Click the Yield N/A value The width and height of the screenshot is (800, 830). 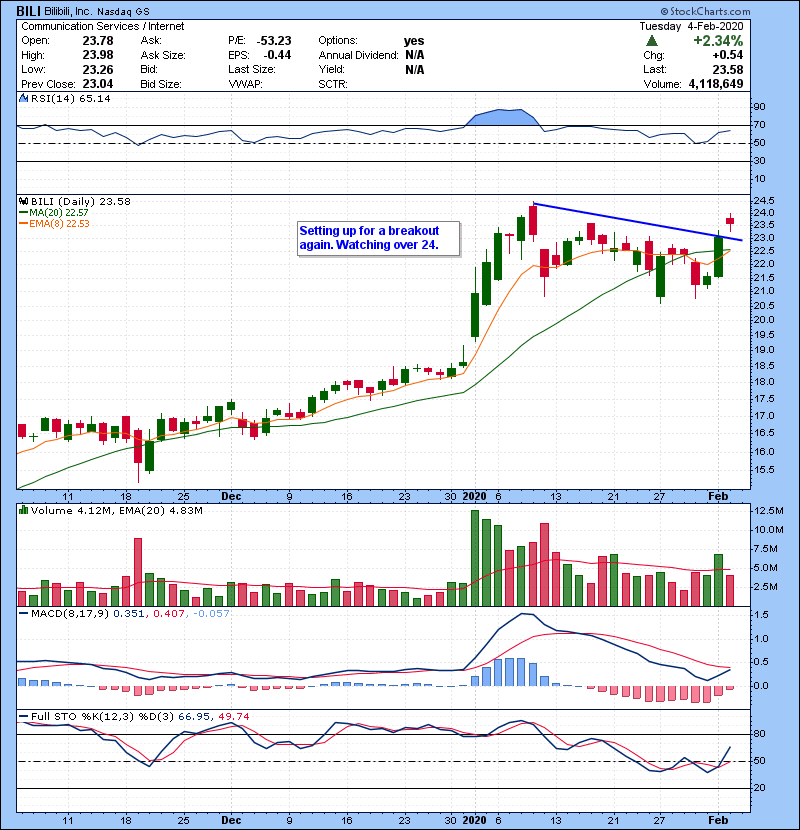pos(415,70)
